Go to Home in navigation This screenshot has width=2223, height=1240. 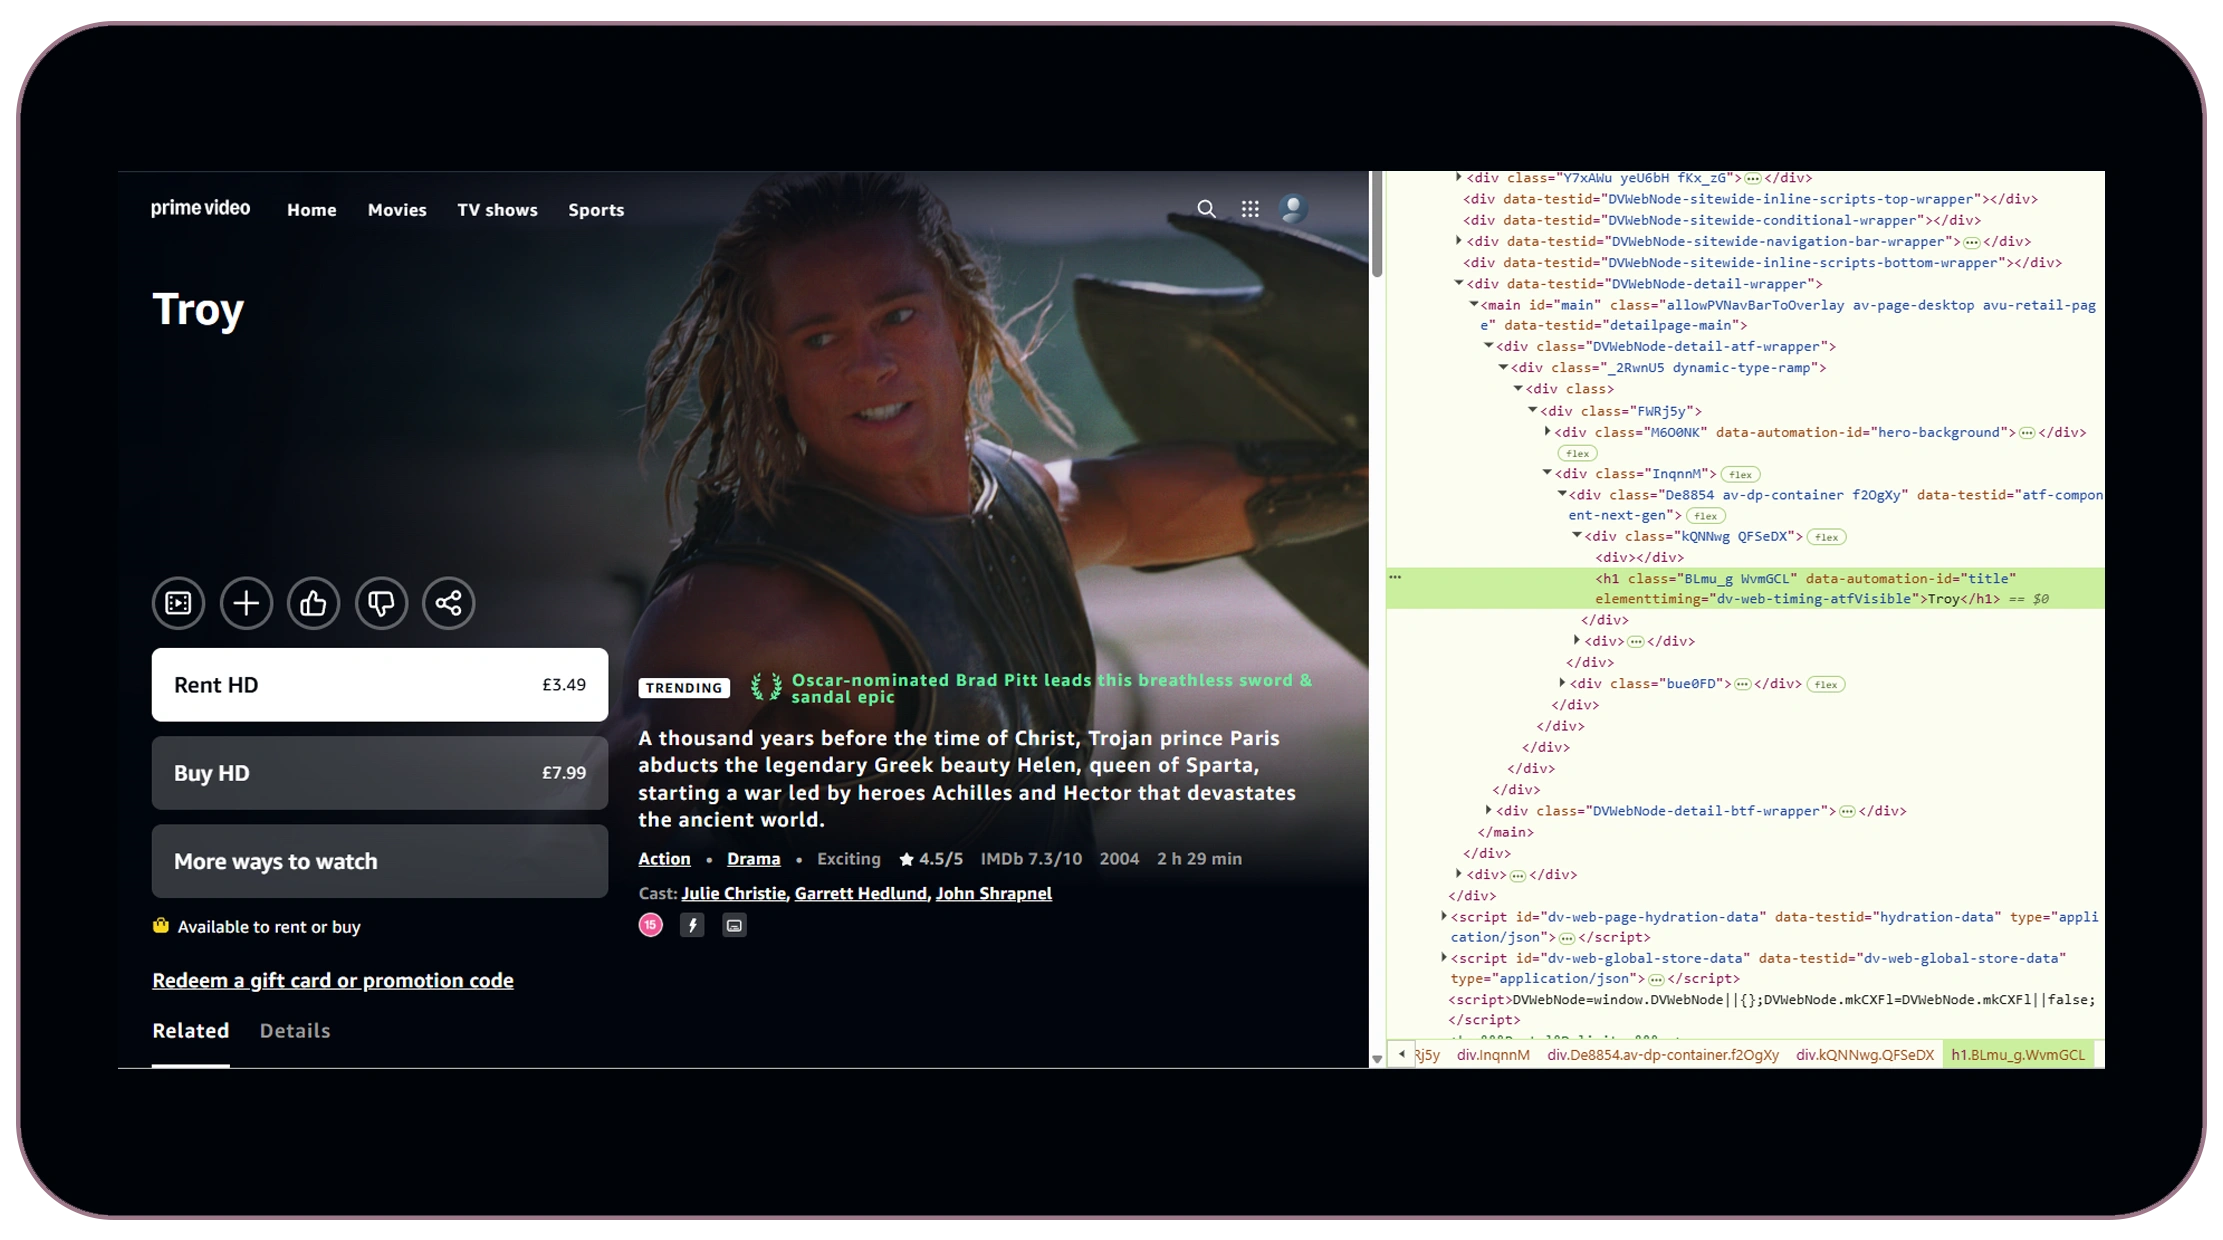(x=312, y=210)
